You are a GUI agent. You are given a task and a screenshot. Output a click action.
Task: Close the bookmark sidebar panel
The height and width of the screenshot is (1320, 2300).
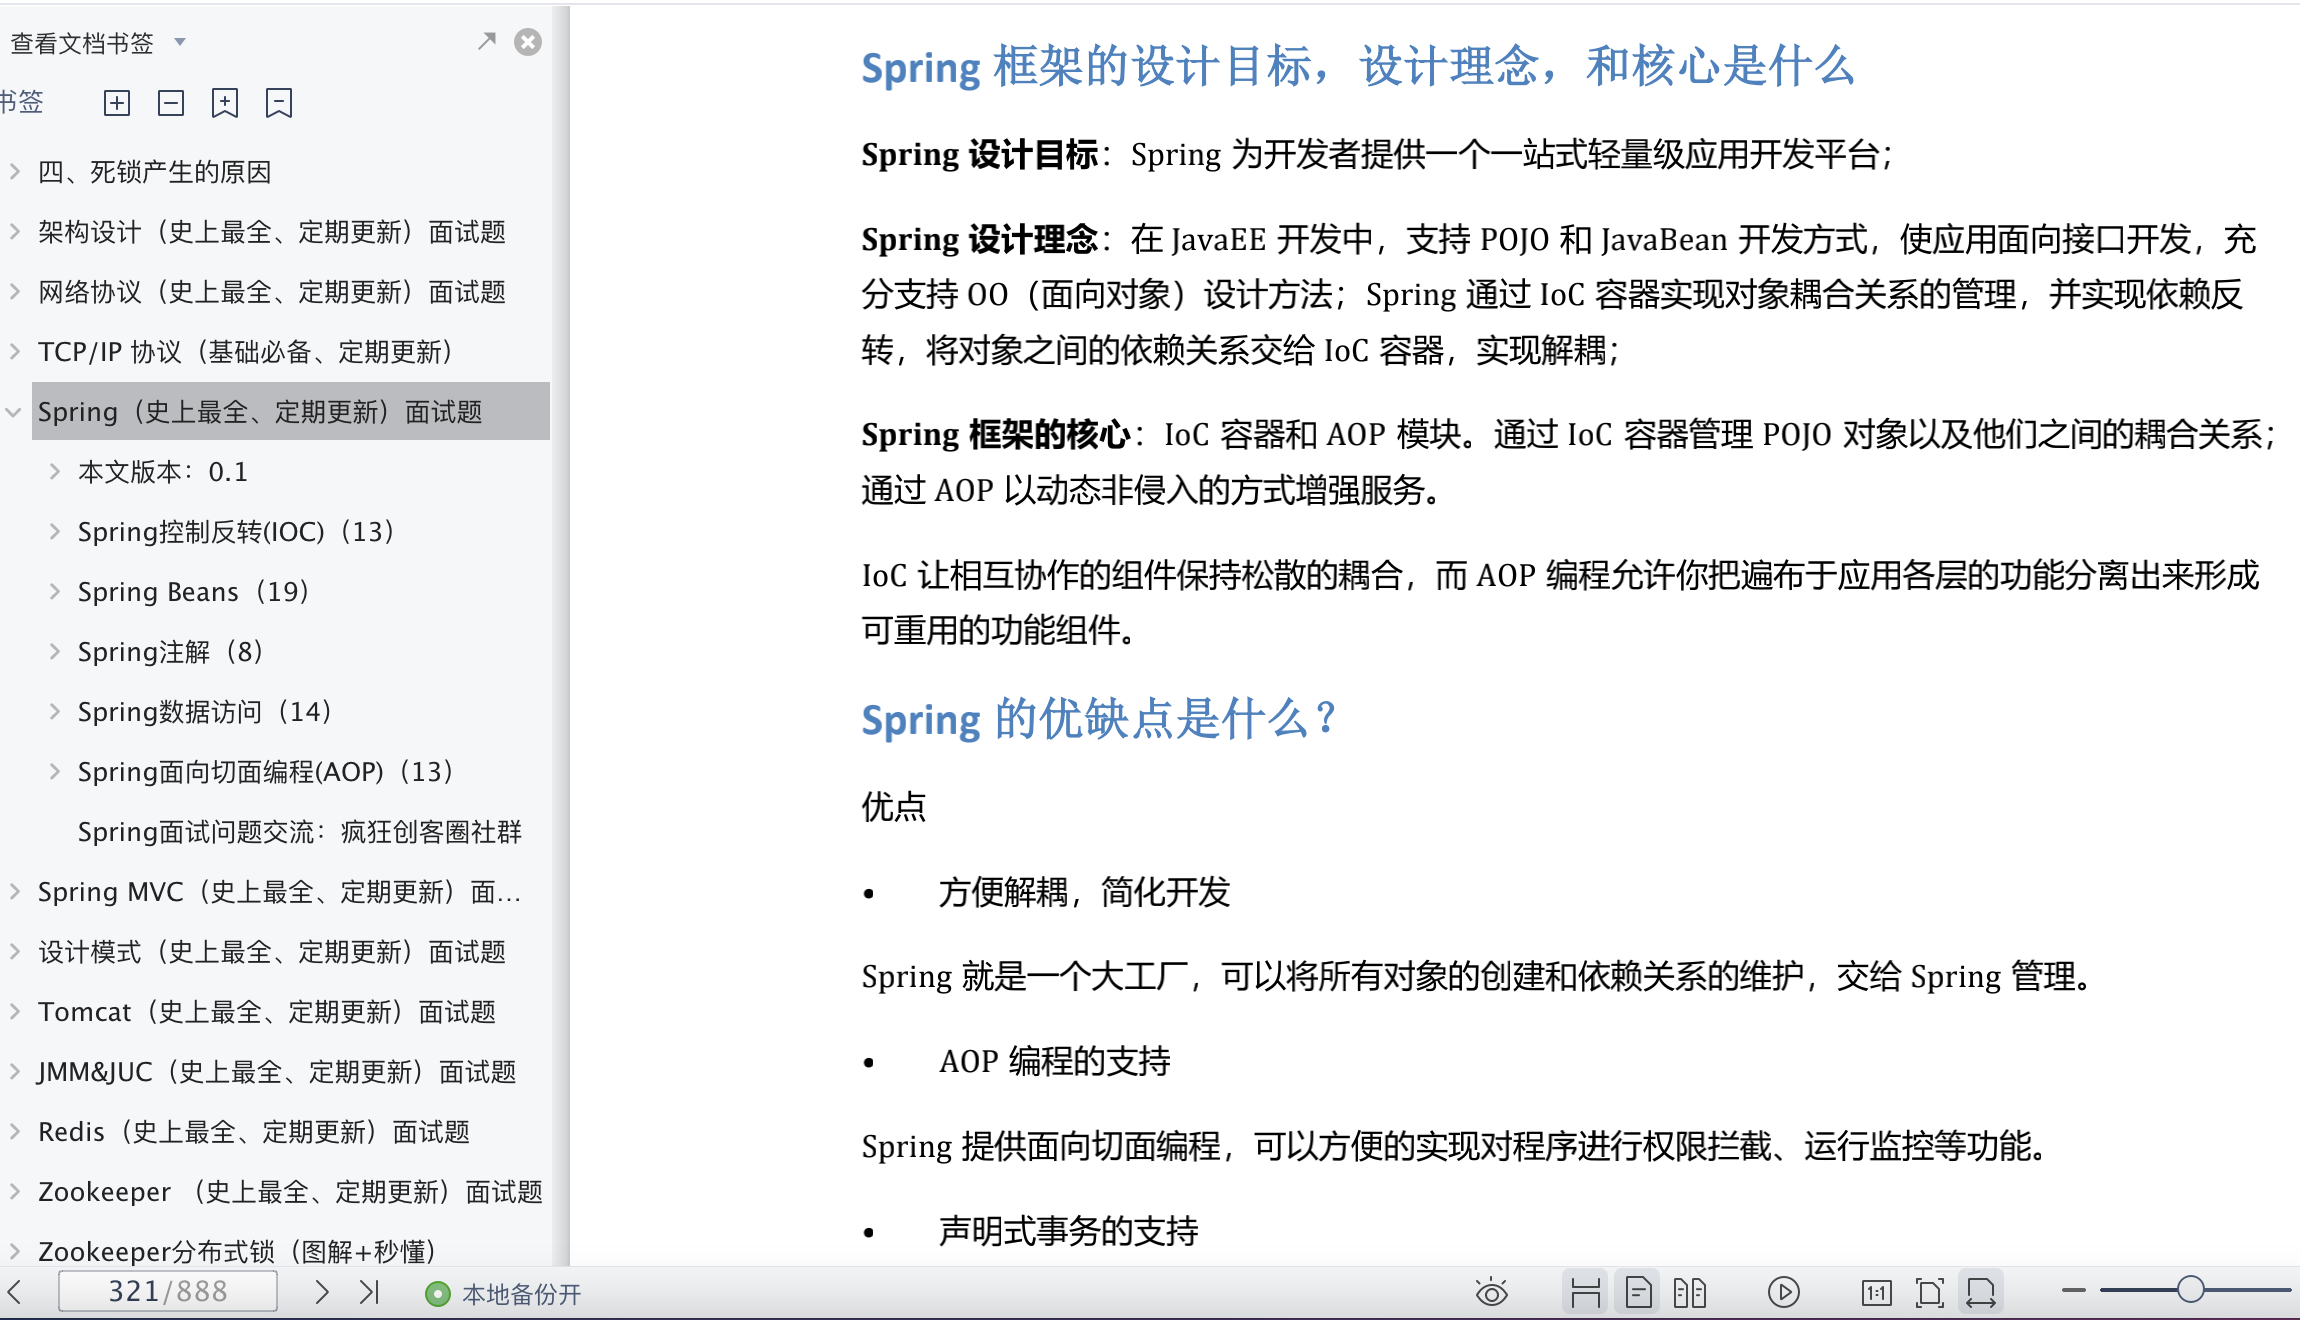(528, 41)
